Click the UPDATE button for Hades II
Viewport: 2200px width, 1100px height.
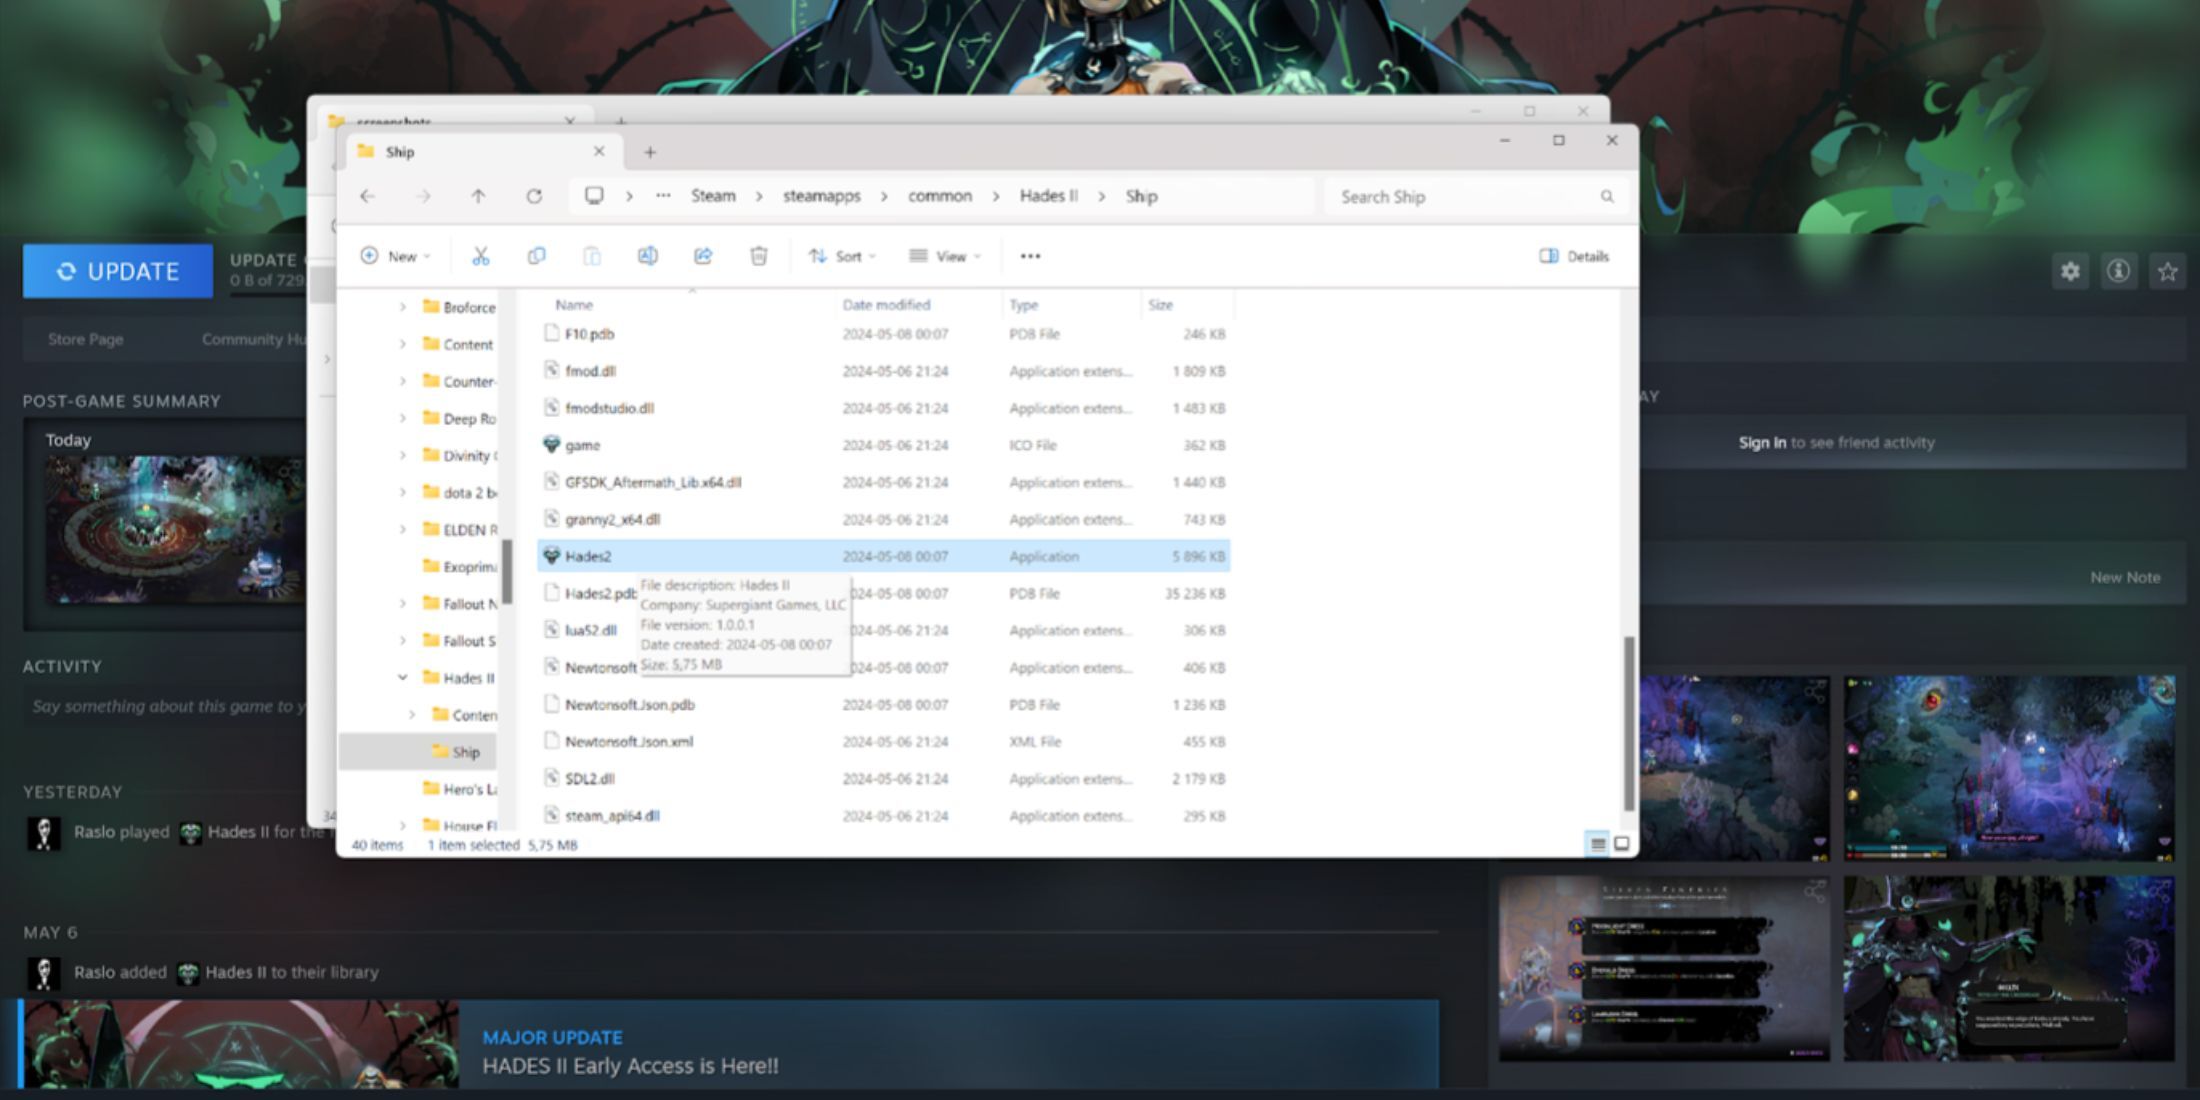[x=116, y=271]
